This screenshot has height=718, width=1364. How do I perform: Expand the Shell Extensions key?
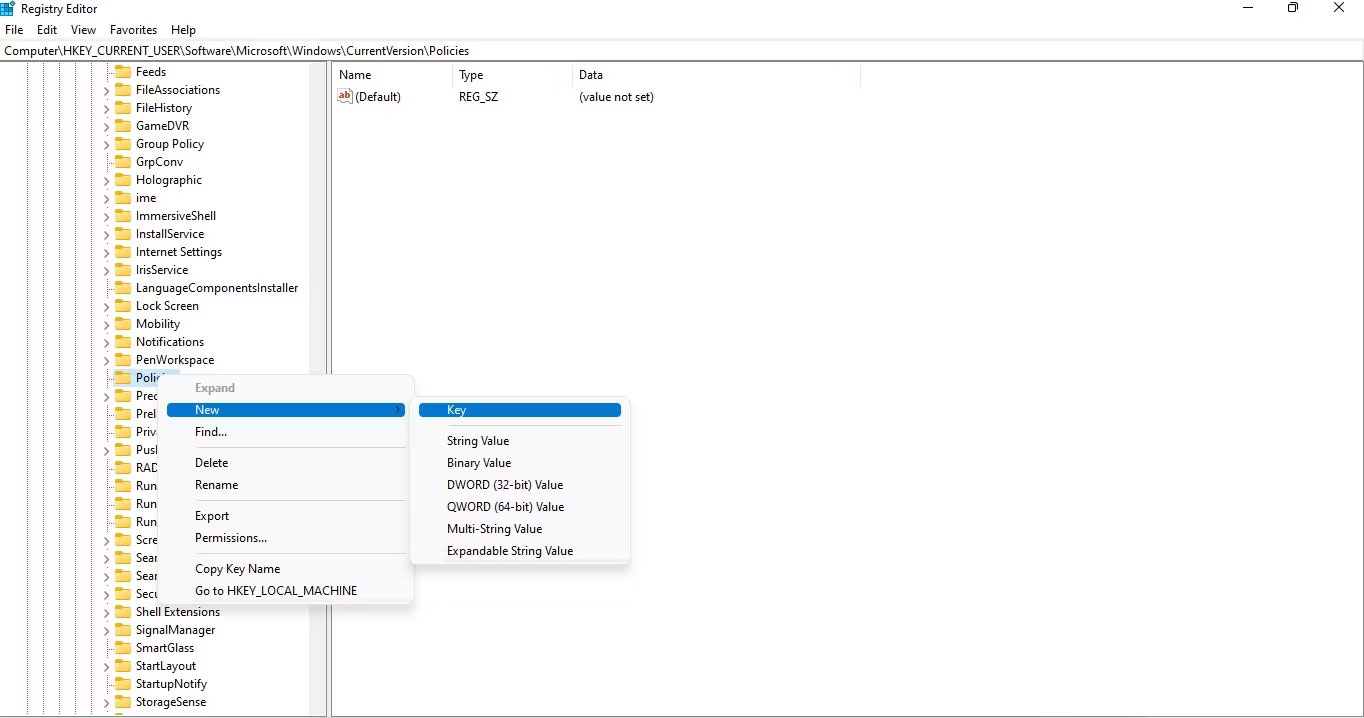106,612
